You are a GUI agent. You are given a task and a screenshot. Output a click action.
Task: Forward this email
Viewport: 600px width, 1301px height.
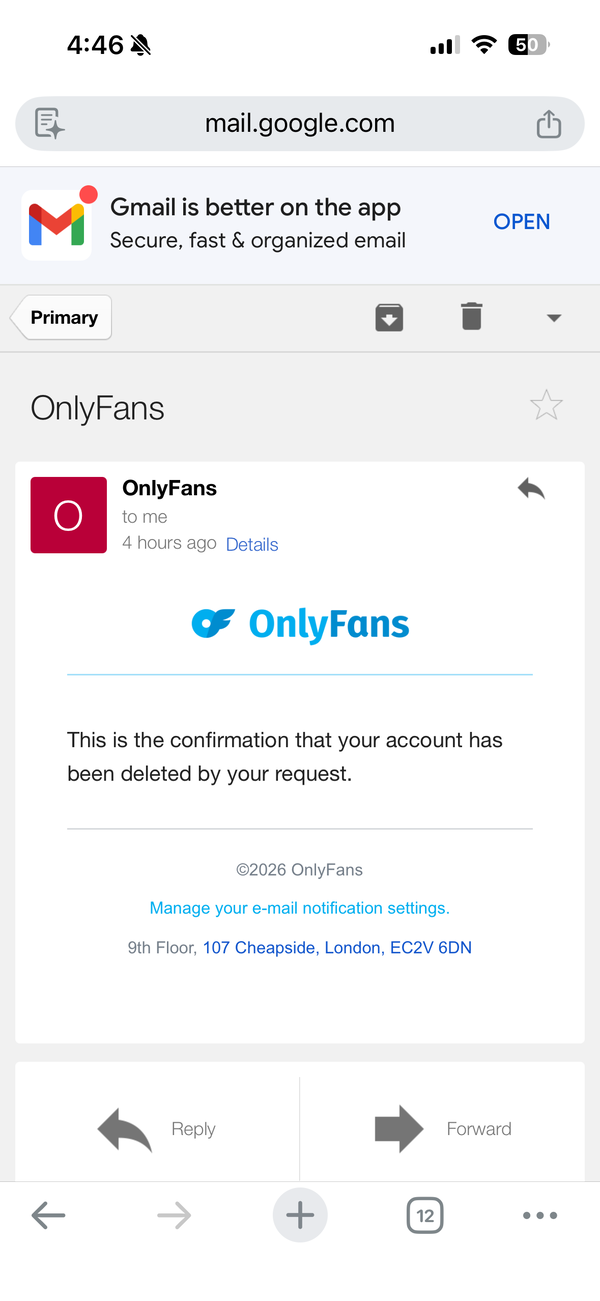coord(442,1129)
